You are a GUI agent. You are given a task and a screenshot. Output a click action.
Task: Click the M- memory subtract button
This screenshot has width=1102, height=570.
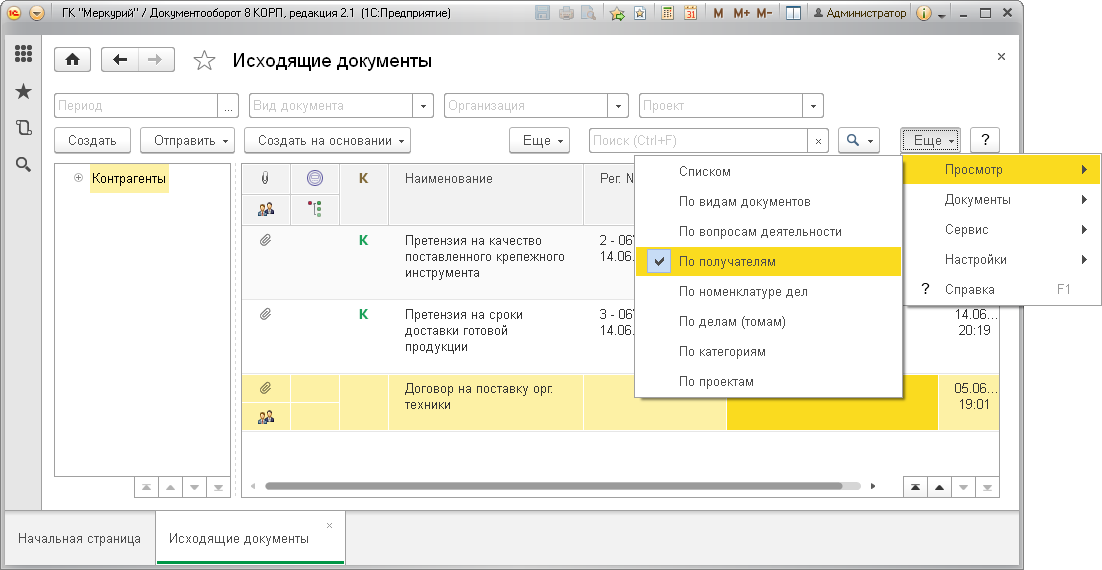point(764,13)
